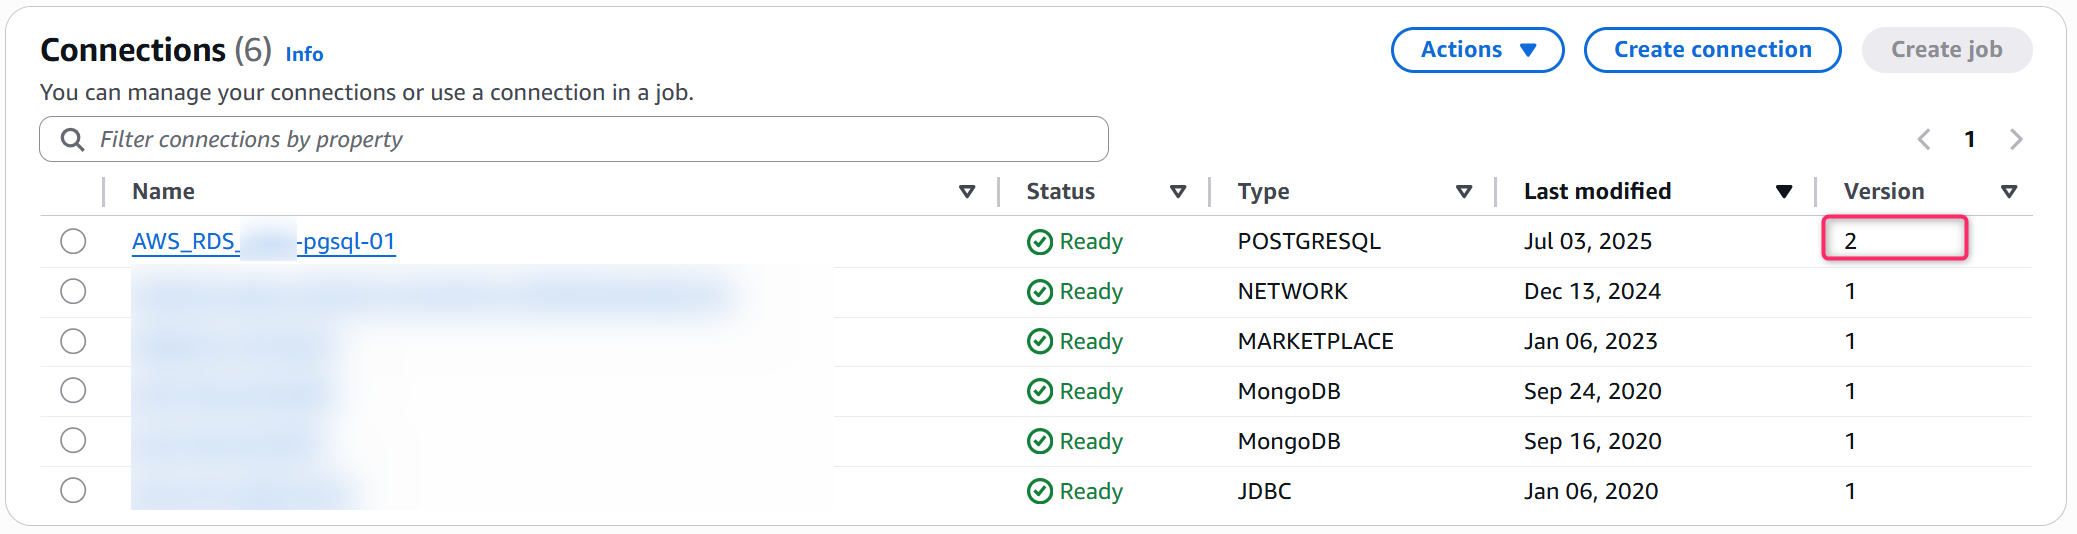Viewport: 2077px width, 534px height.
Task: Click Ready status icon of POSTGRESQL row
Action: pos(1040,242)
